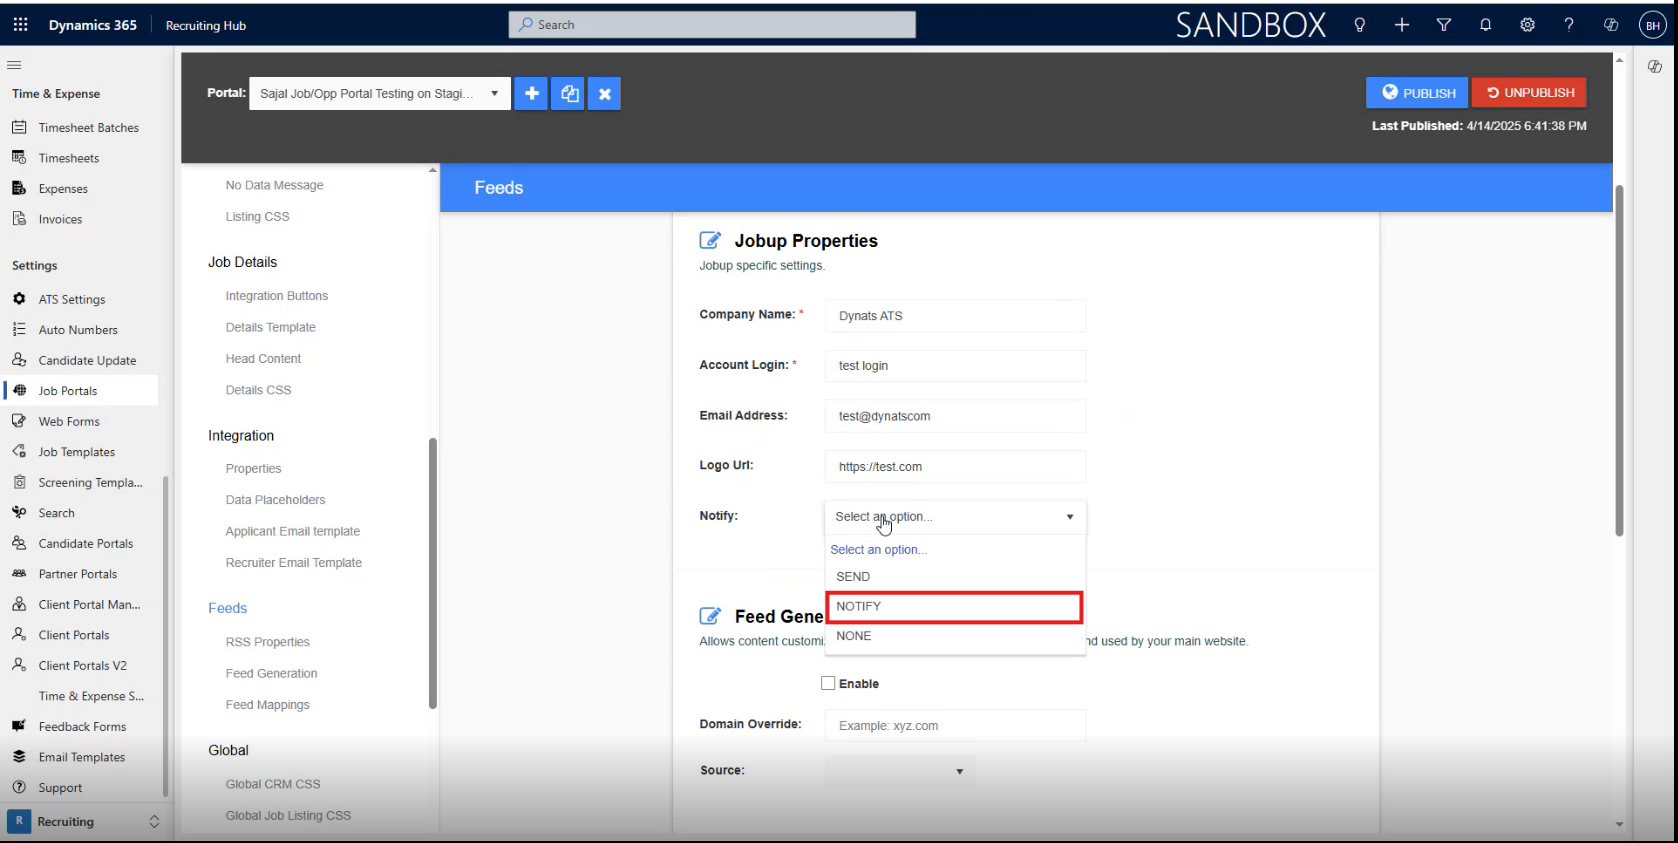Click the Account Login input field
This screenshot has width=1678, height=843.
click(x=955, y=366)
